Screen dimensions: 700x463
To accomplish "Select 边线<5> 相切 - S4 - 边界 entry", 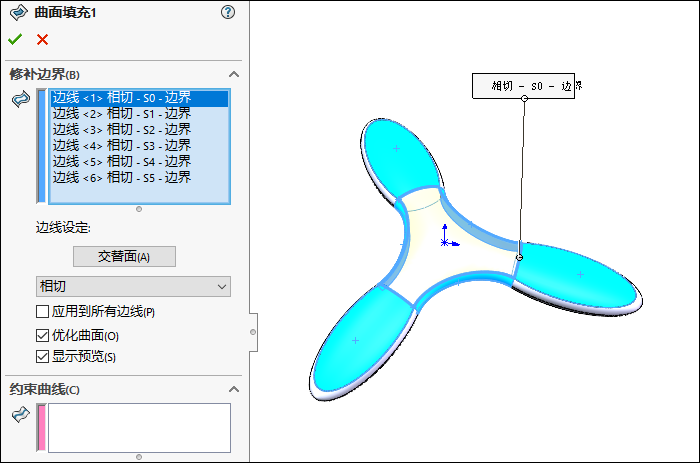I will [139, 162].
